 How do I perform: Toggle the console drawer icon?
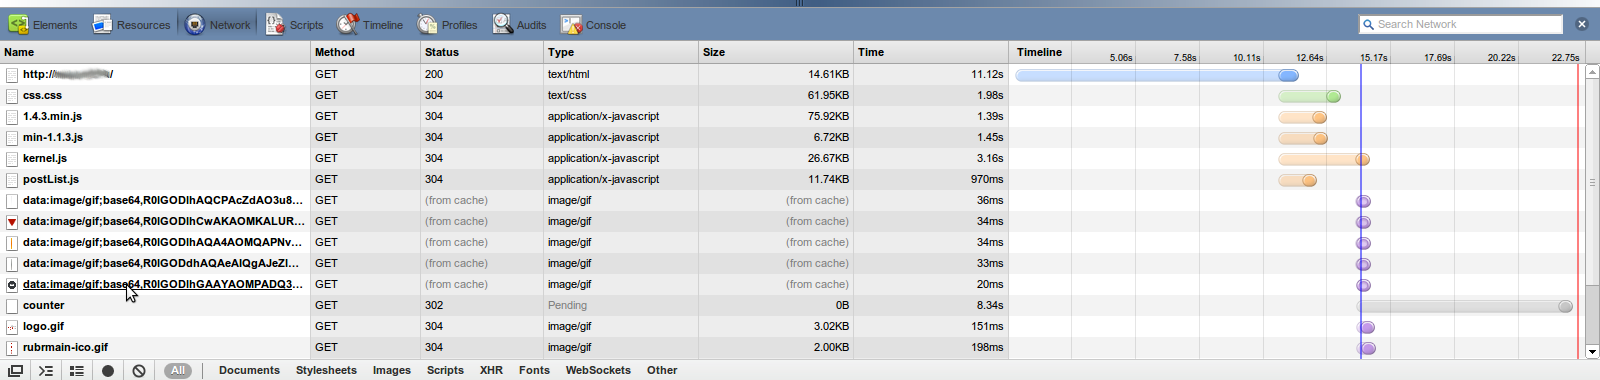click(46, 370)
